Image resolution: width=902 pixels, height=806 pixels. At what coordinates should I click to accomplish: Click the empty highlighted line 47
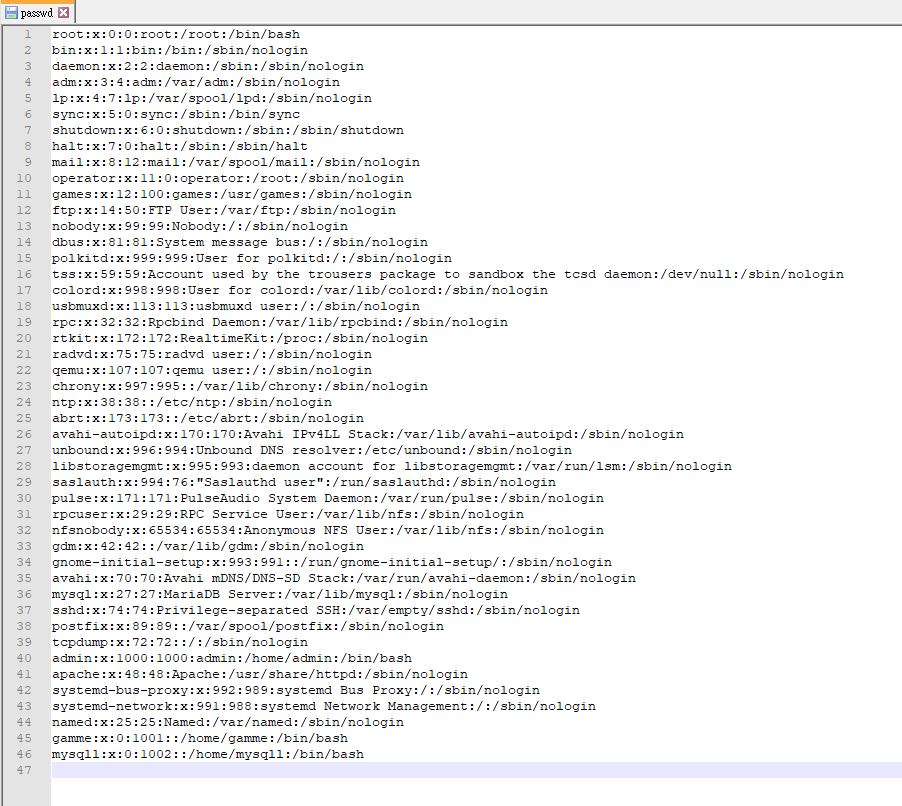pos(476,770)
